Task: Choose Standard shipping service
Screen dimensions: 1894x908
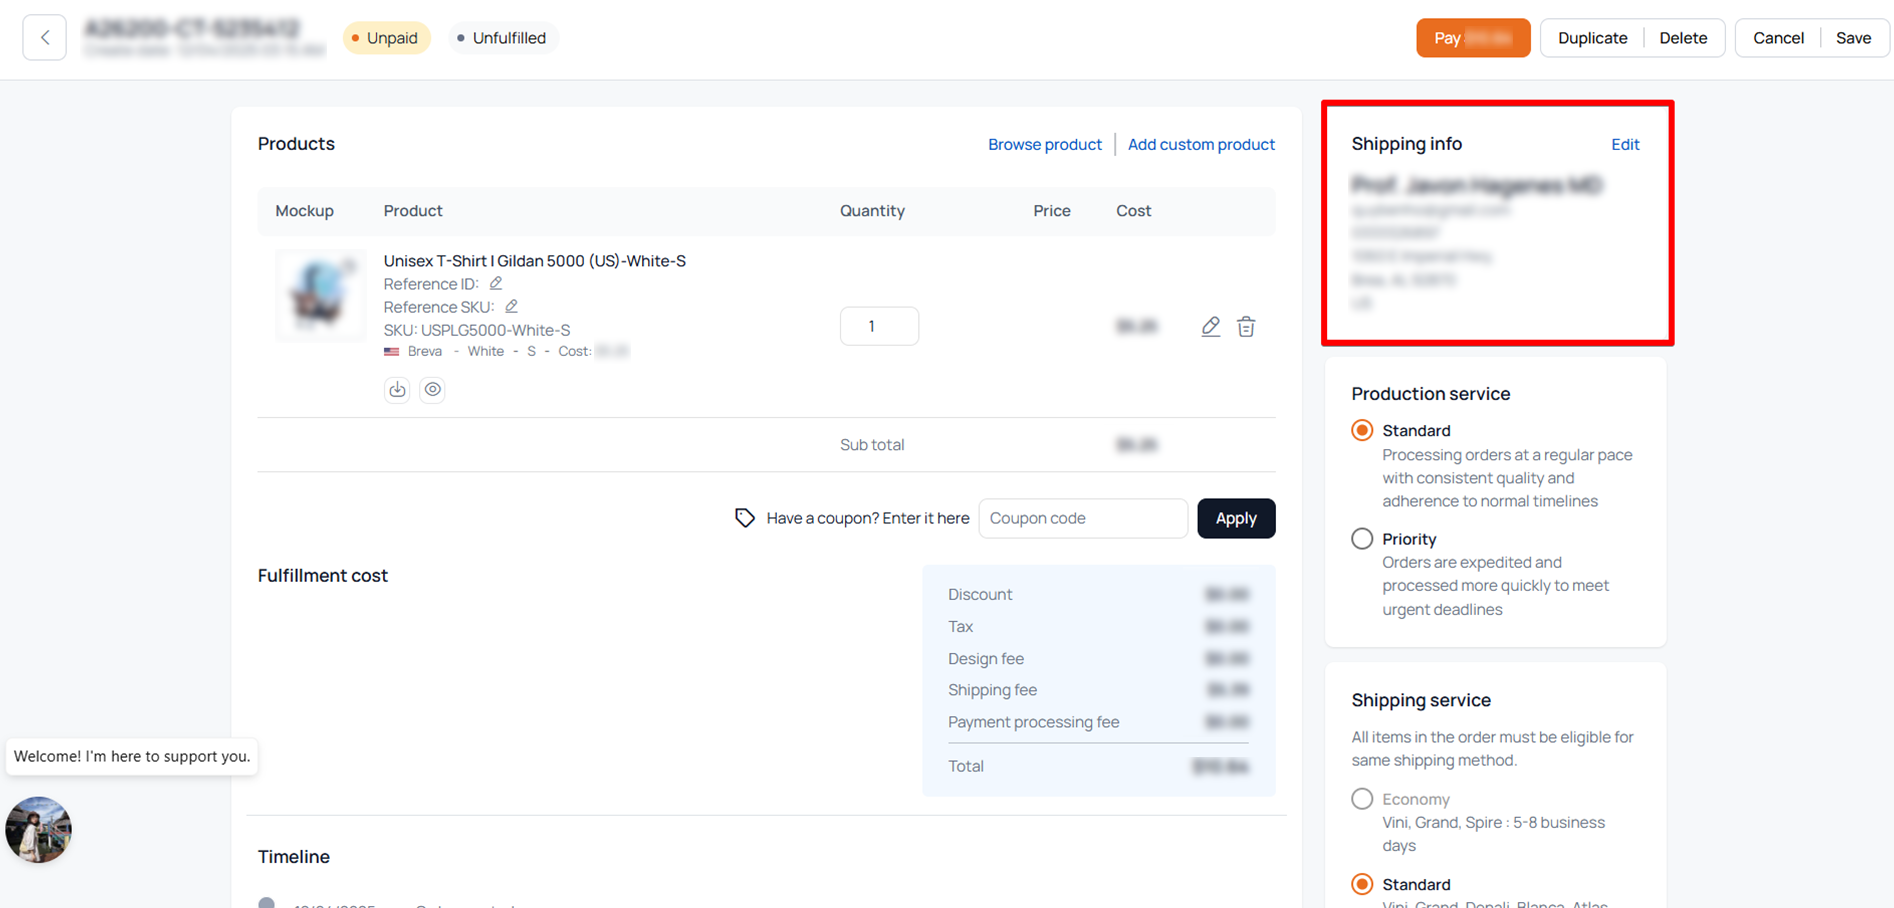Action: click(1362, 884)
